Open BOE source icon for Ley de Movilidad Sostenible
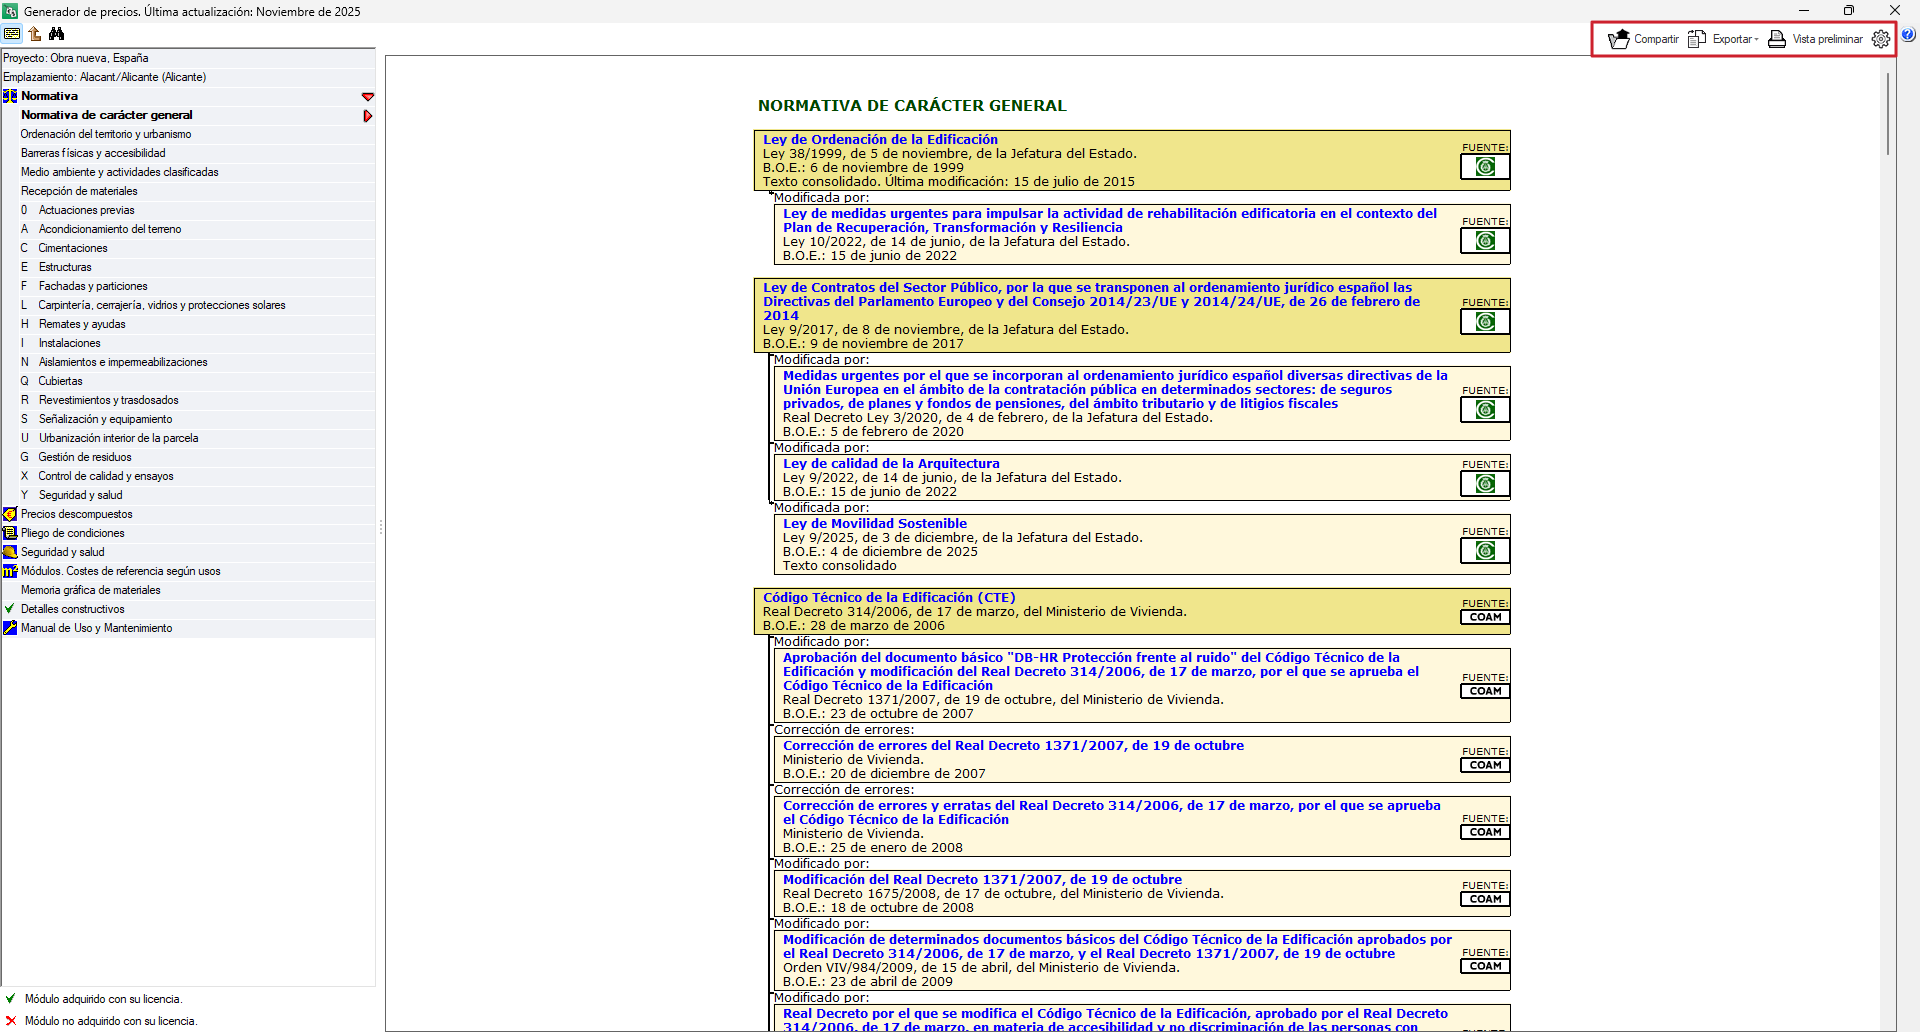This screenshot has height=1032, width=1920. (x=1485, y=551)
